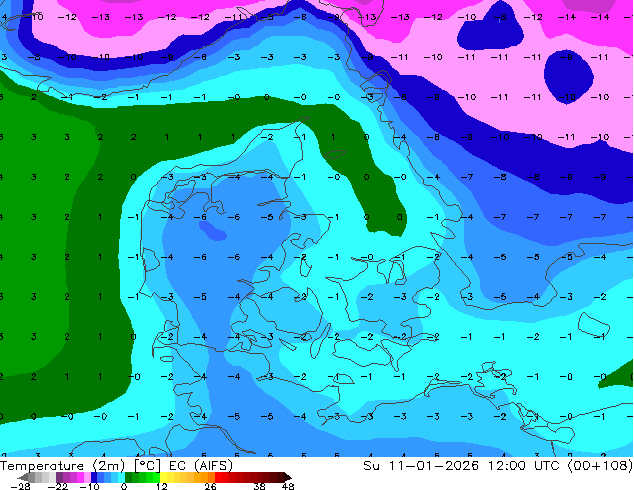Click the '-28' legend label
Image resolution: width=634 pixels, height=490 pixels.
click(20, 486)
